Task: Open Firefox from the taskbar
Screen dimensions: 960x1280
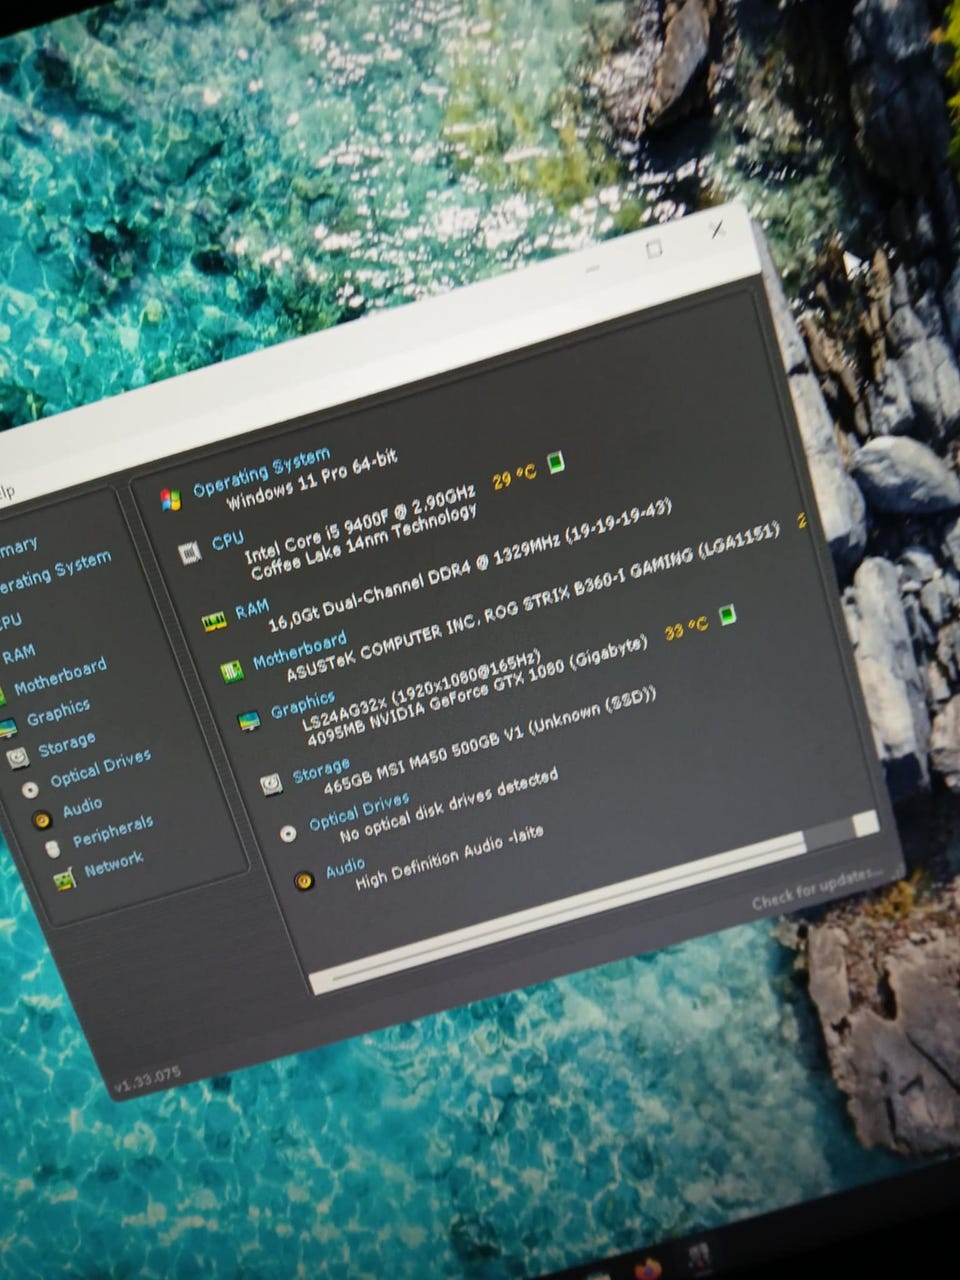Action: tap(648, 1270)
